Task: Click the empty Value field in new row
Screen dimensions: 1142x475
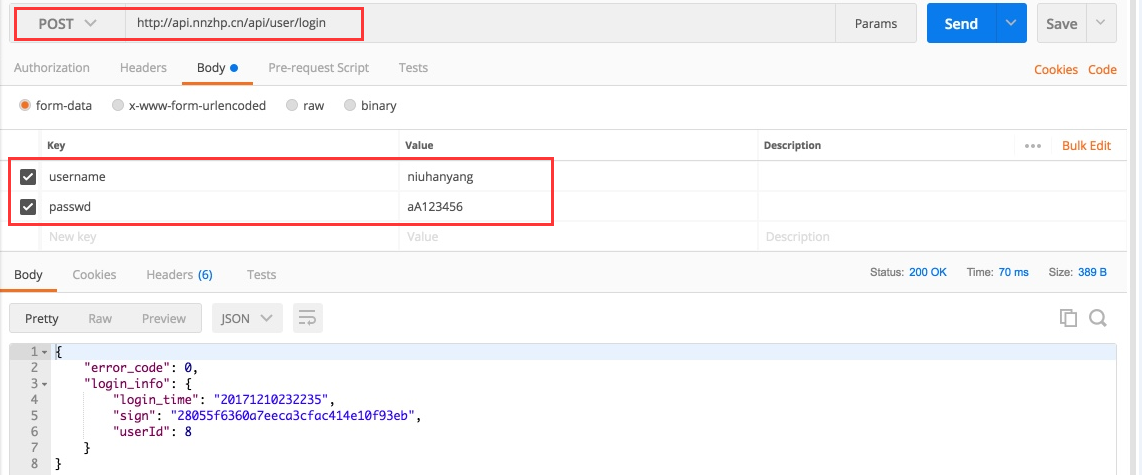Action: point(578,237)
